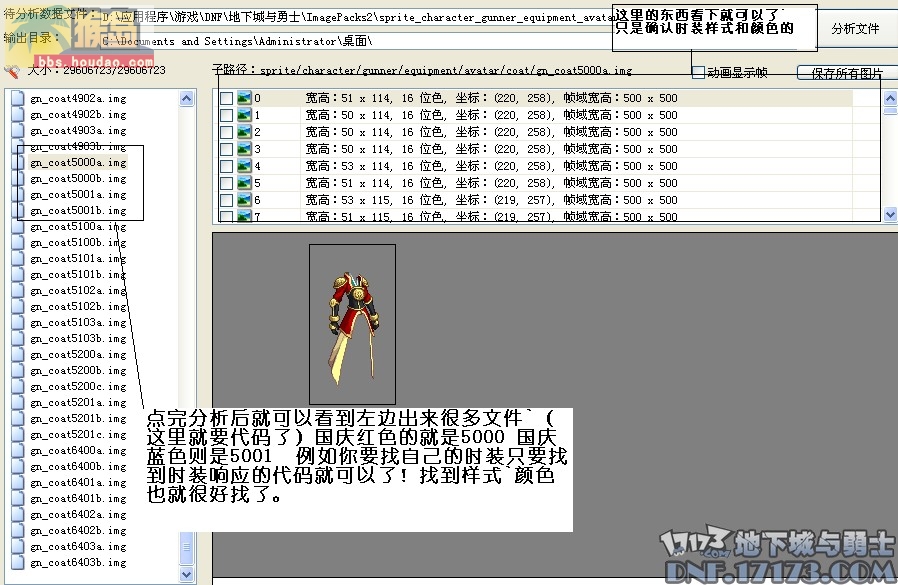898x585 pixels.
Task: Click file icon next to gn_coat6401a.img
Action: point(18,482)
